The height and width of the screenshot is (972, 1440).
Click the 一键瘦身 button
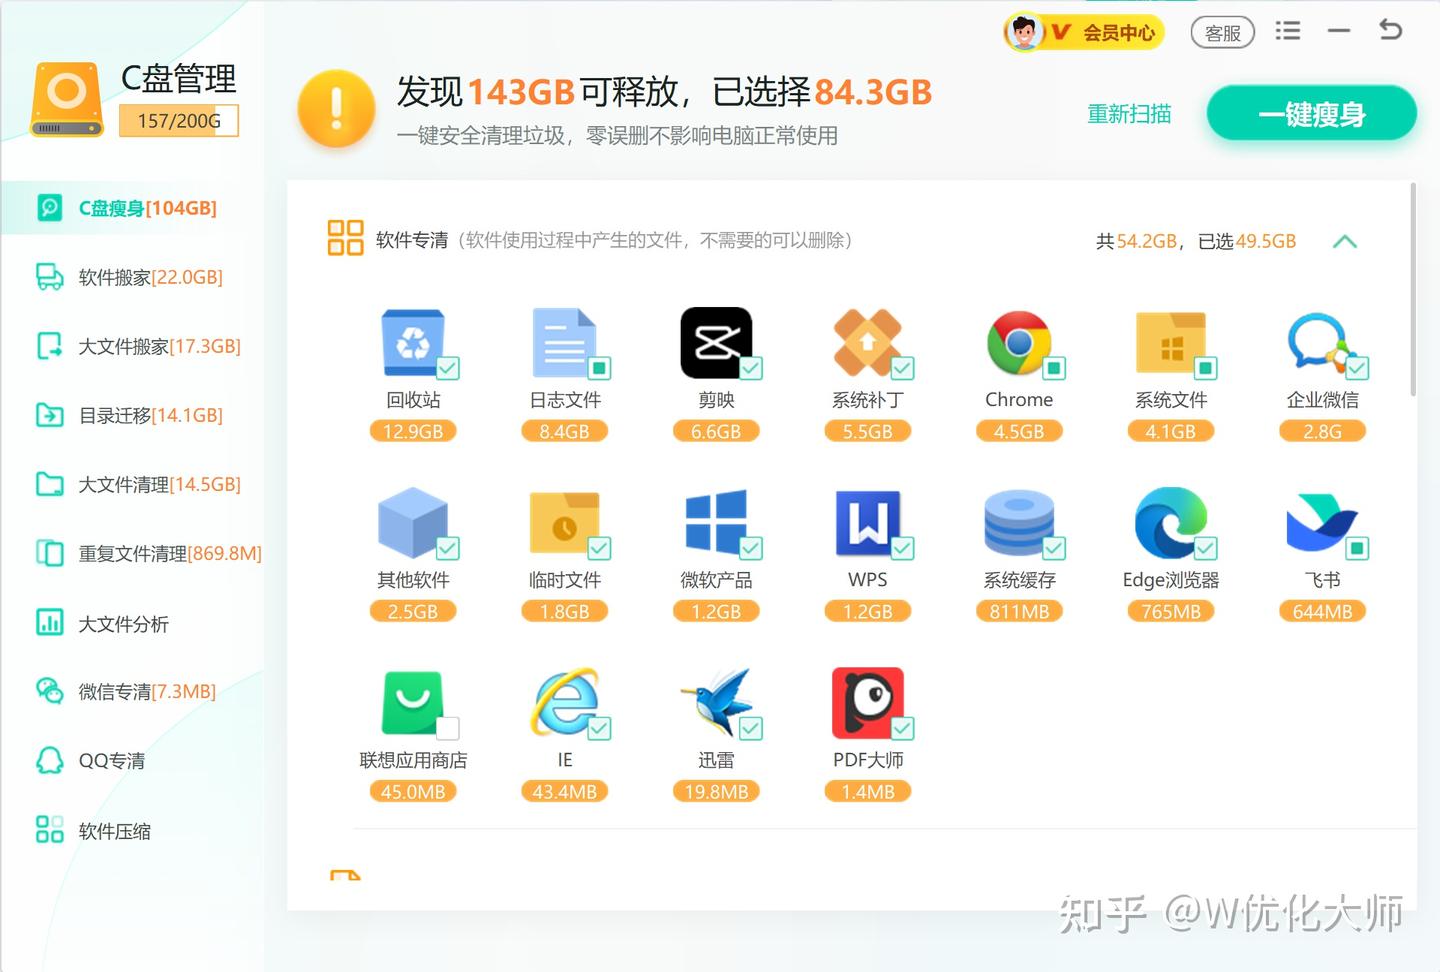coord(1311,114)
